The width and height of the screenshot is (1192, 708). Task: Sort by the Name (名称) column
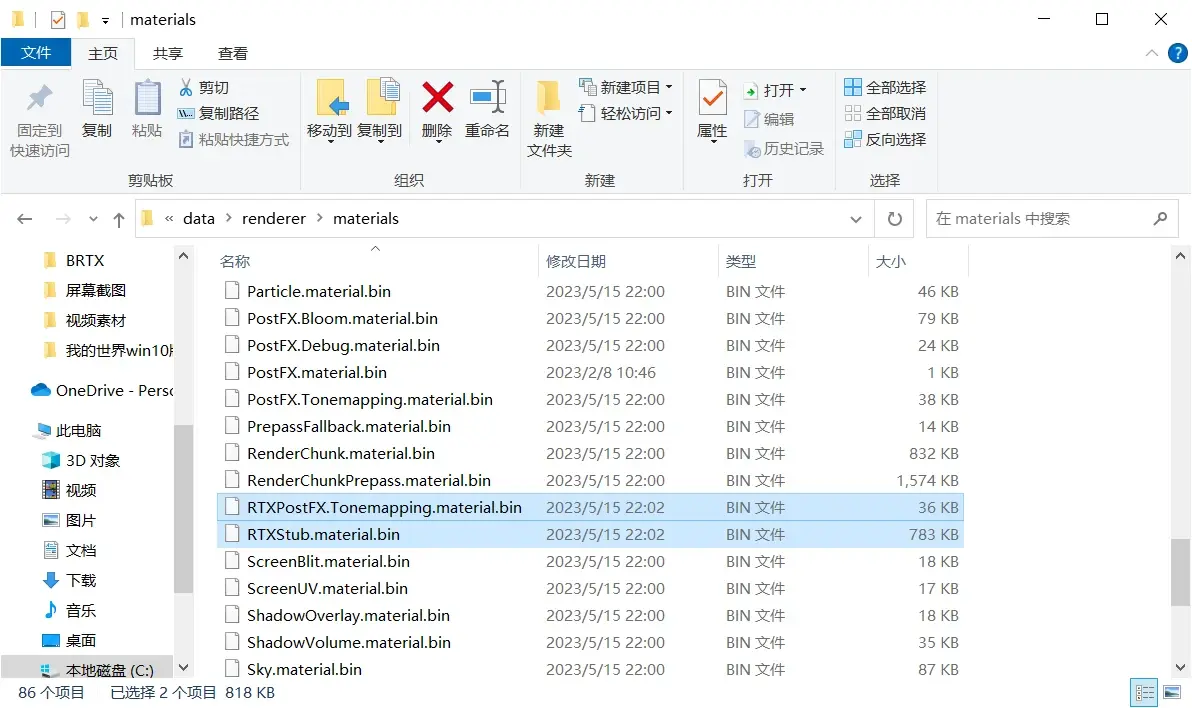(x=376, y=261)
